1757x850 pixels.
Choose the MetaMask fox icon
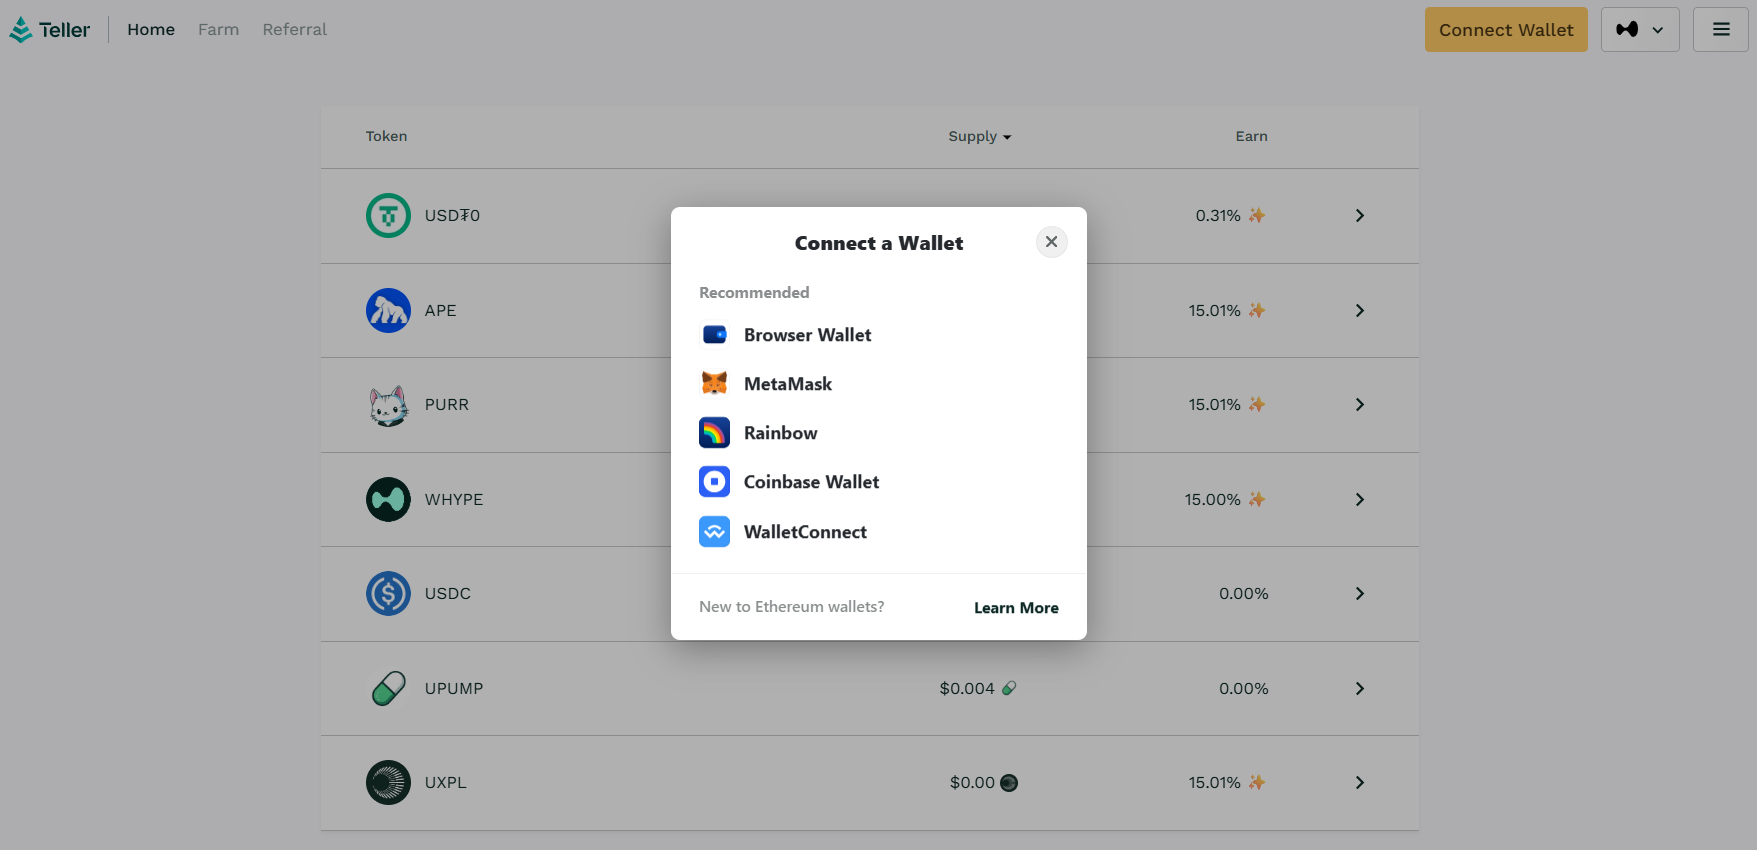click(714, 384)
